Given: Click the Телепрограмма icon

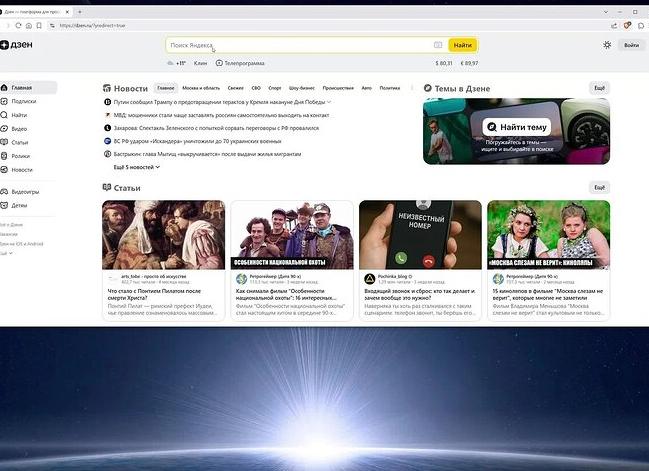Looking at the screenshot, I should point(219,63).
